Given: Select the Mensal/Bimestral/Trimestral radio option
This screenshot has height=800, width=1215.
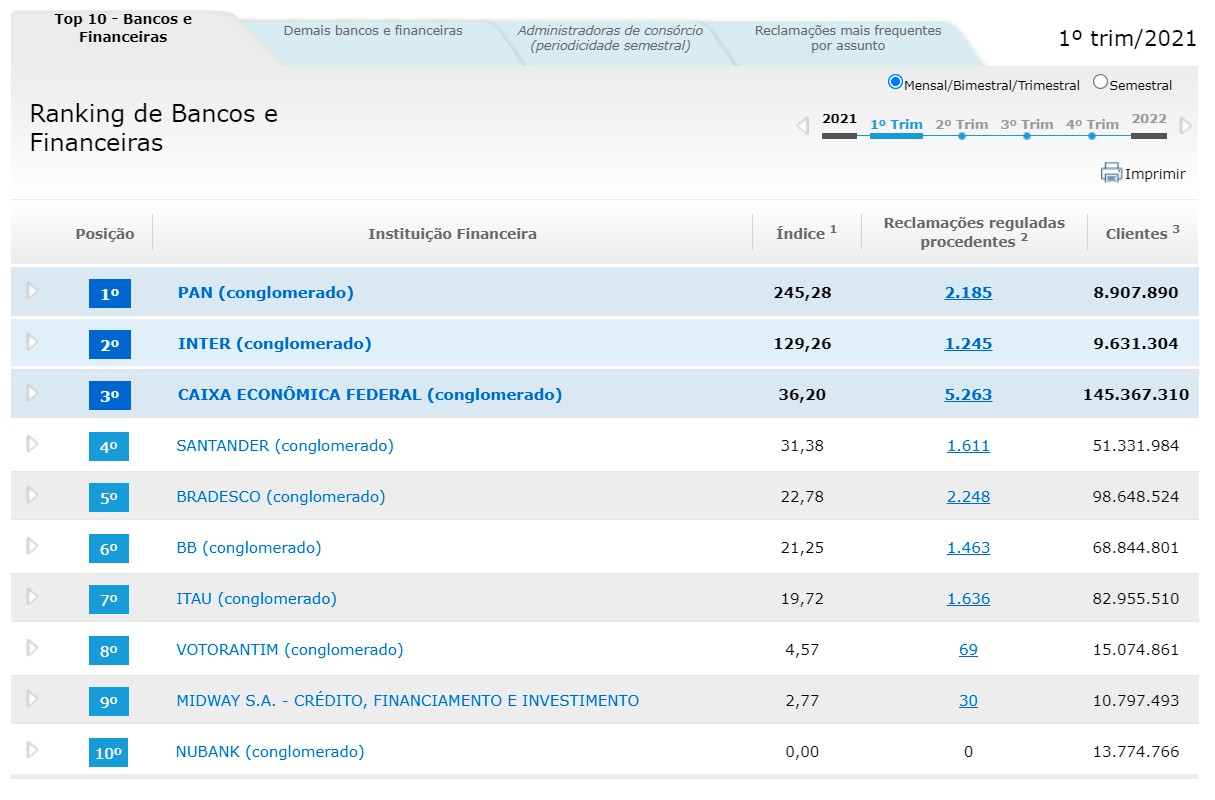Looking at the screenshot, I should [x=895, y=82].
